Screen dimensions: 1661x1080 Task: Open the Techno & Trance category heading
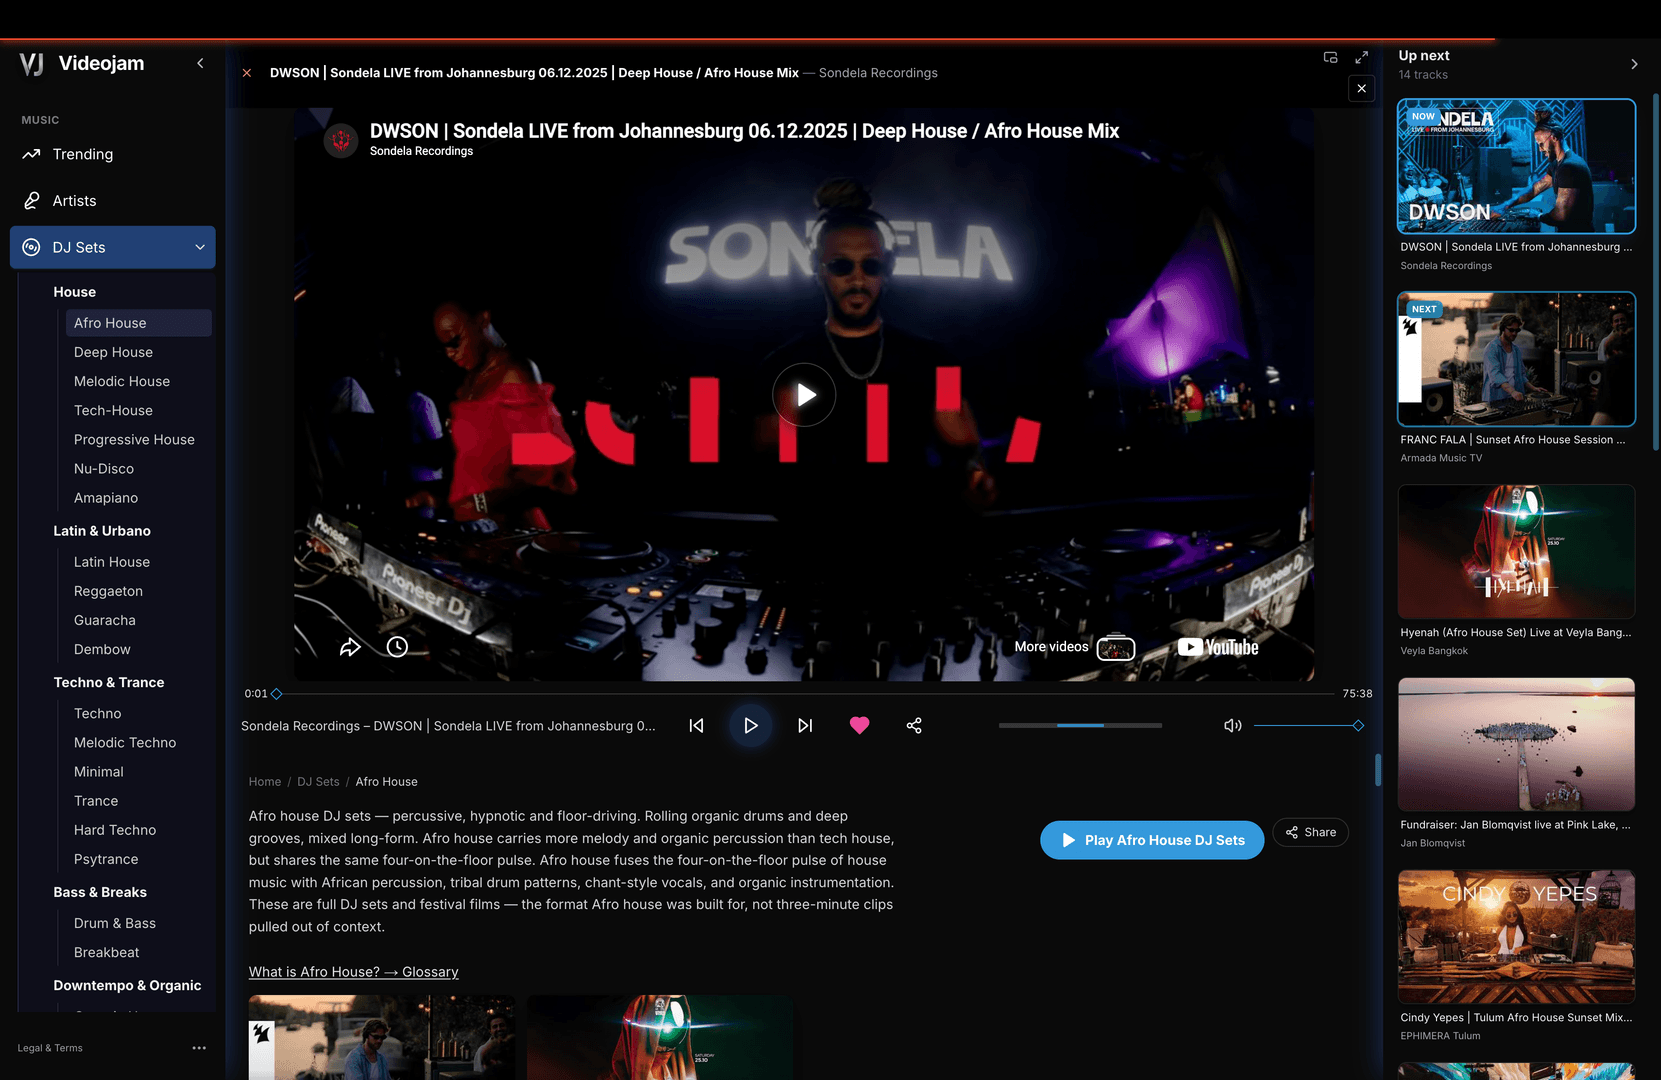click(x=109, y=682)
